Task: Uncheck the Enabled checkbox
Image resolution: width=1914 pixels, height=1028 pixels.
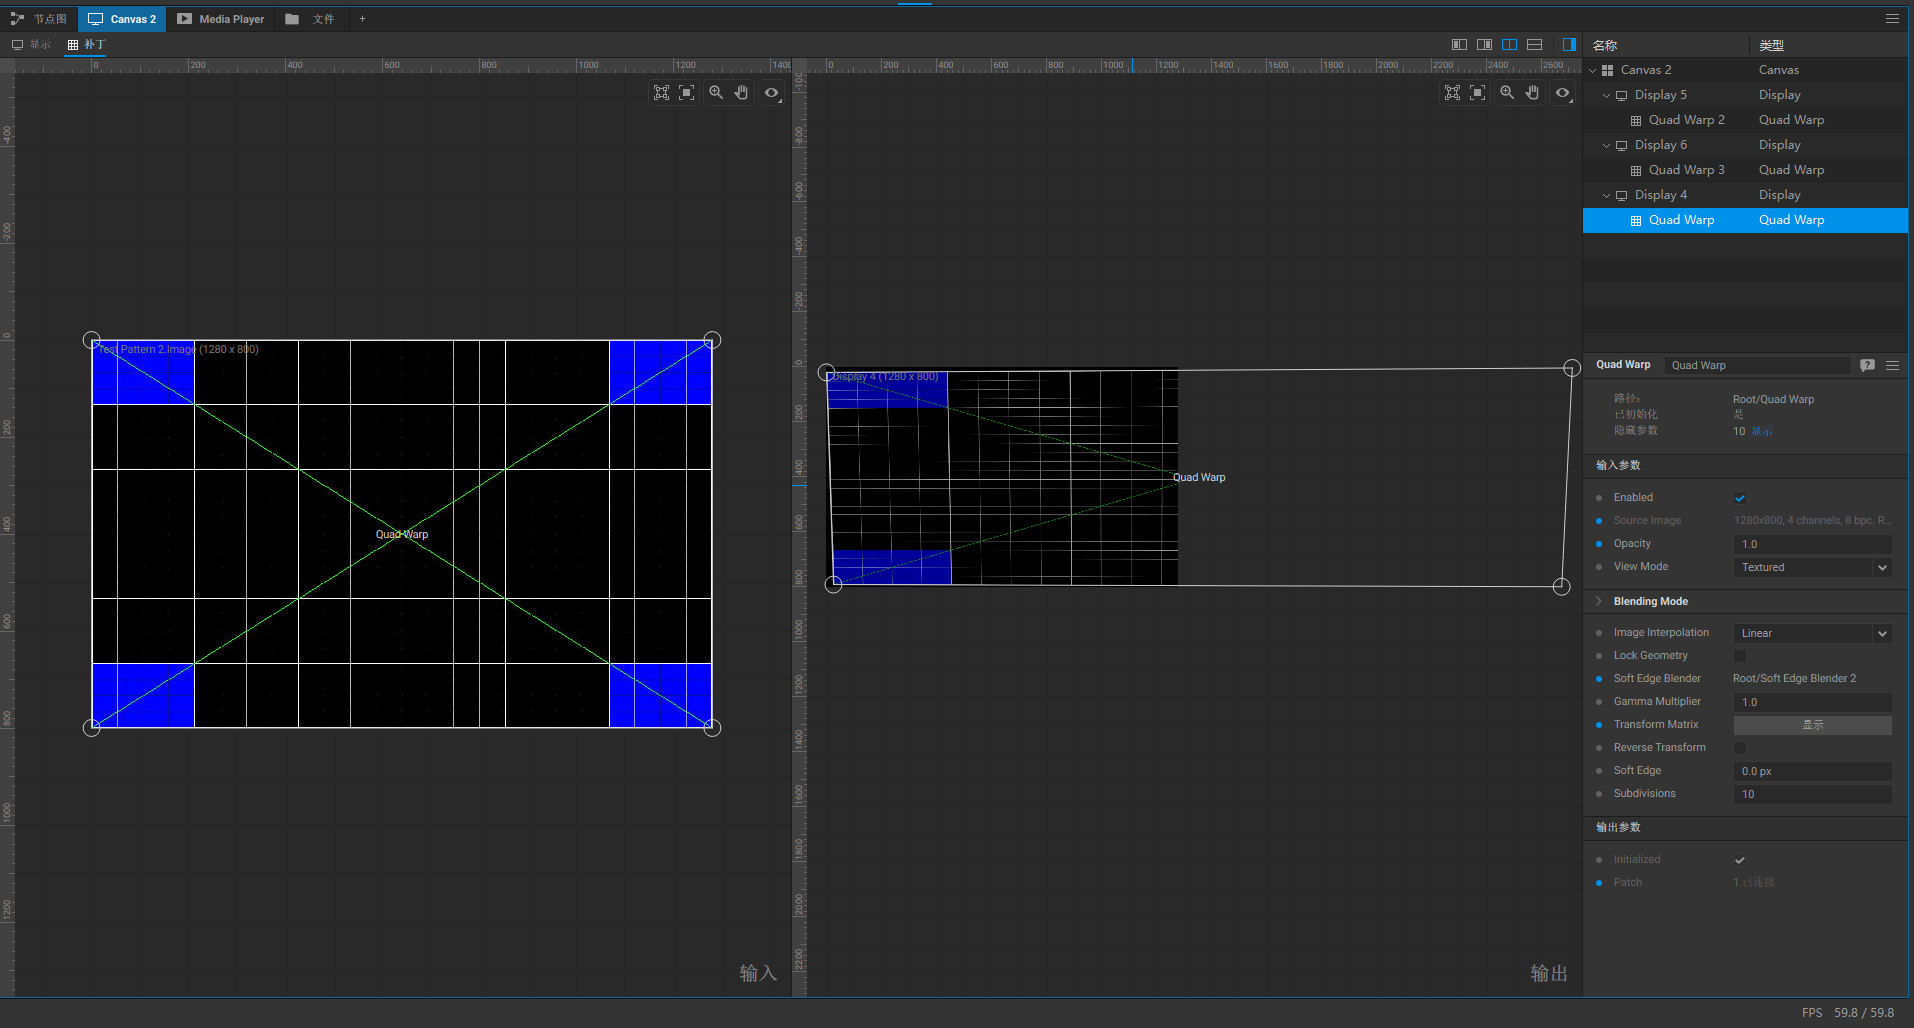Action: click(1740, 498)
